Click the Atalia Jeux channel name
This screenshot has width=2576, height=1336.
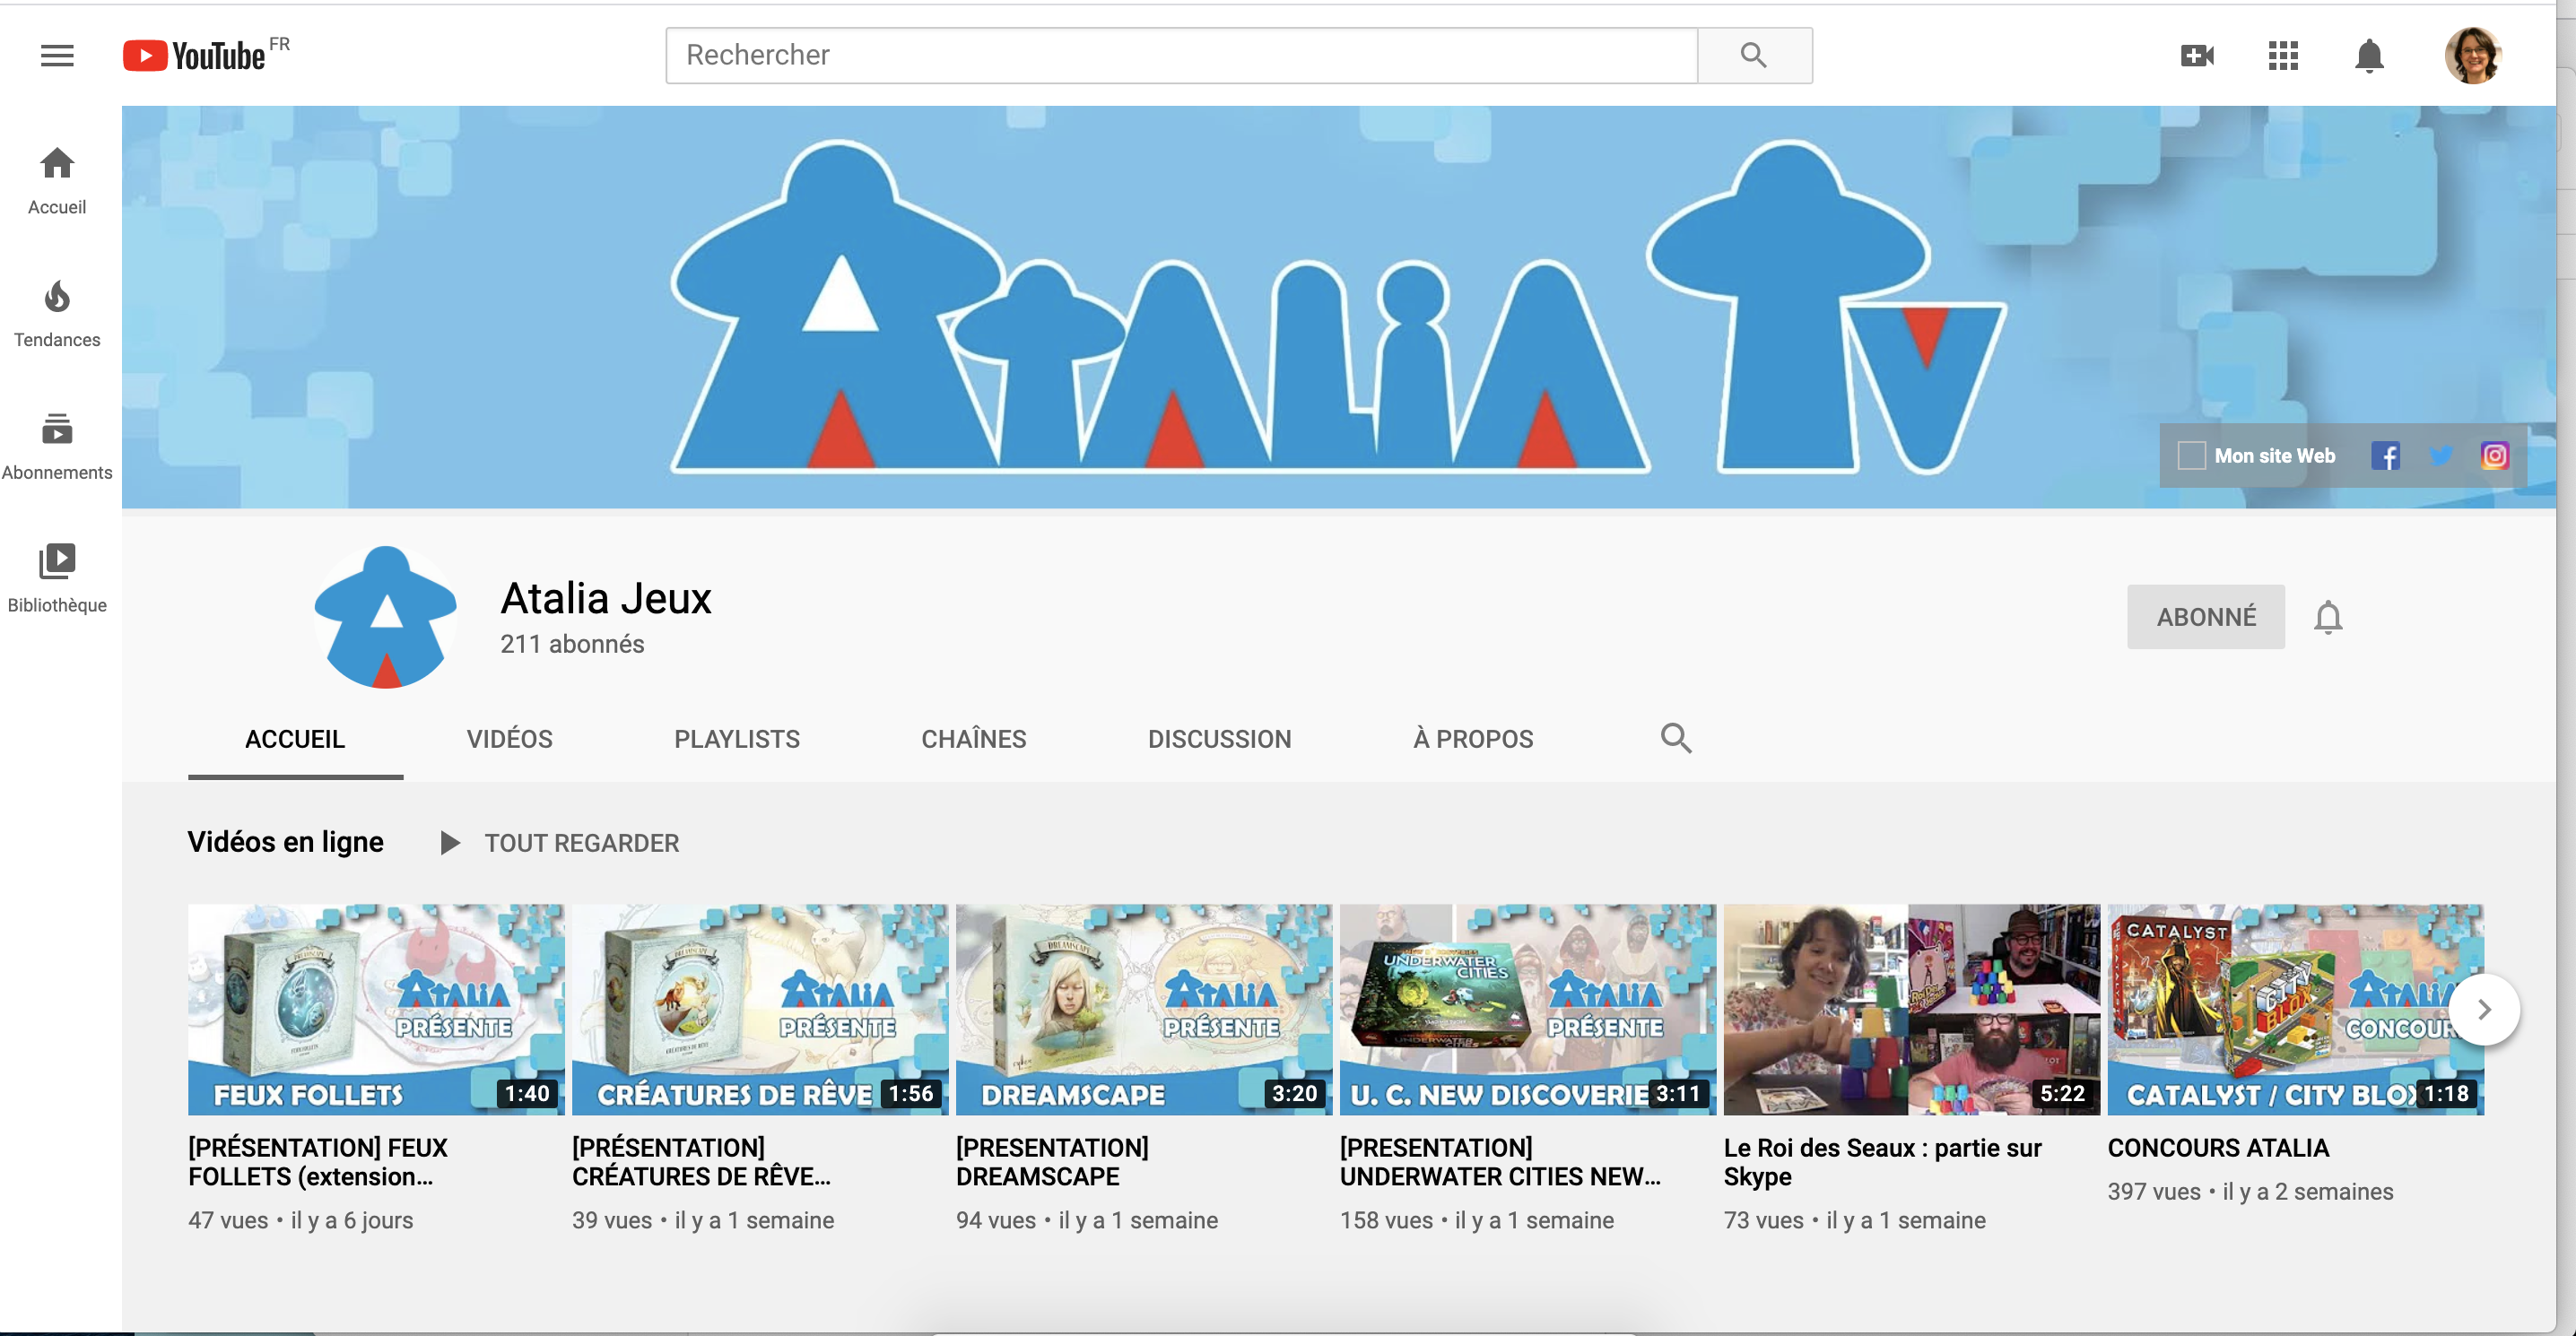(x=606, y=599)
